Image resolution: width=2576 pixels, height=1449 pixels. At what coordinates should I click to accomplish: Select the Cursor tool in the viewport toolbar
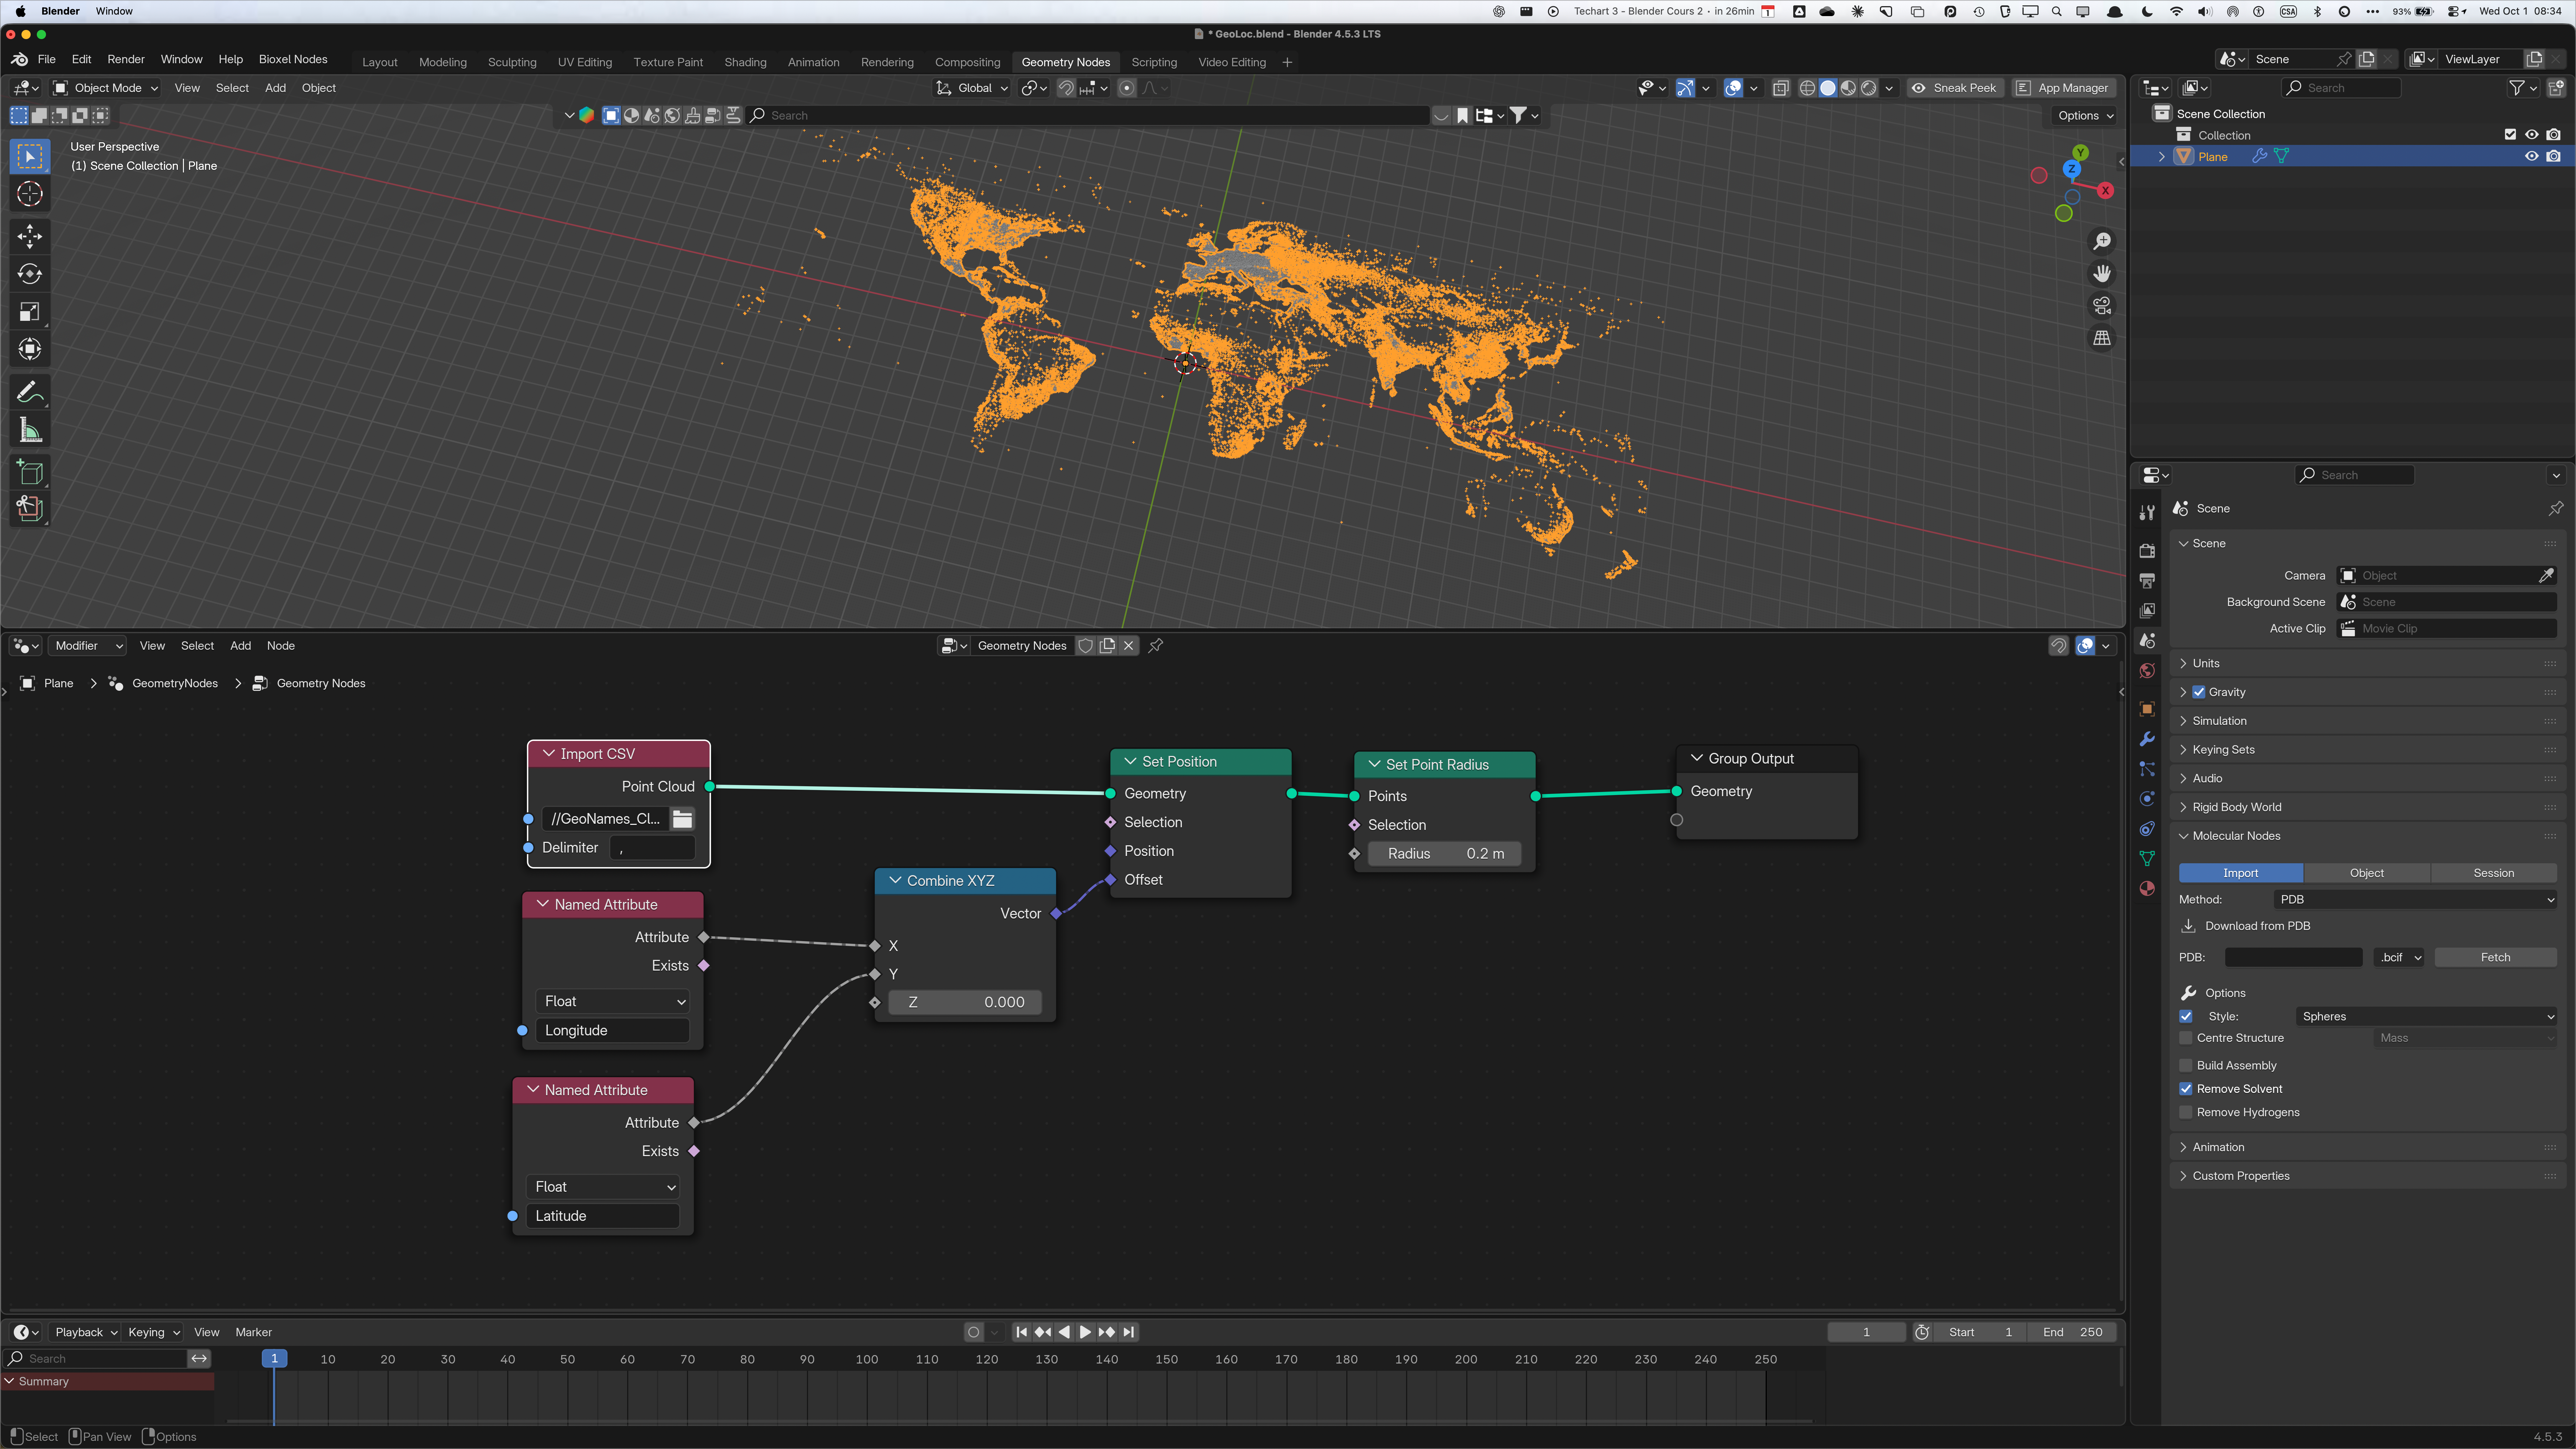coord(30,194)
